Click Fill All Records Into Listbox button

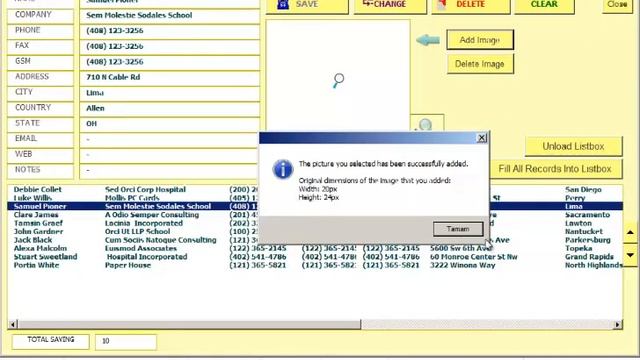[555, 169]
